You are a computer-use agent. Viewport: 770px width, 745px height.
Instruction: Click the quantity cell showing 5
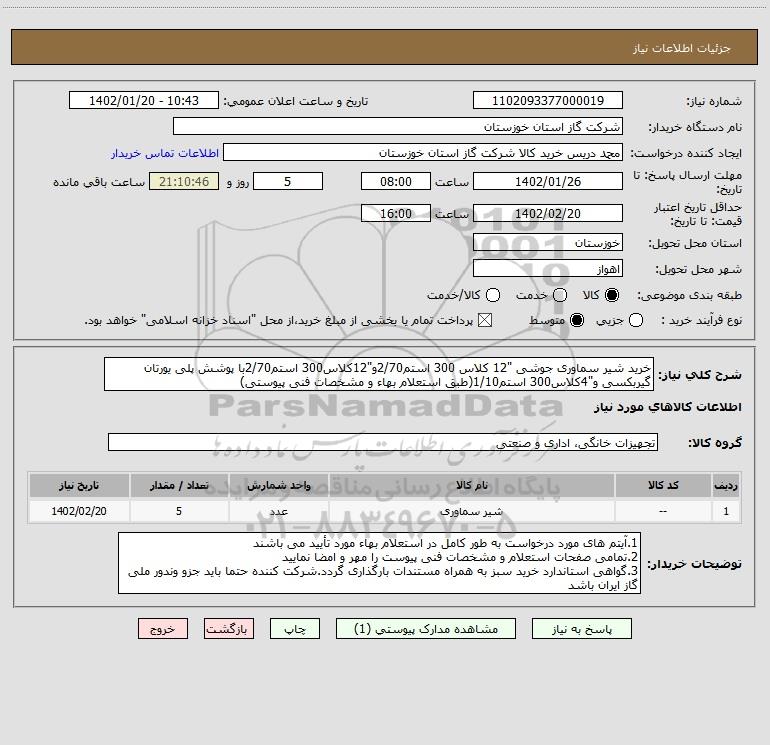click(179, 511)
